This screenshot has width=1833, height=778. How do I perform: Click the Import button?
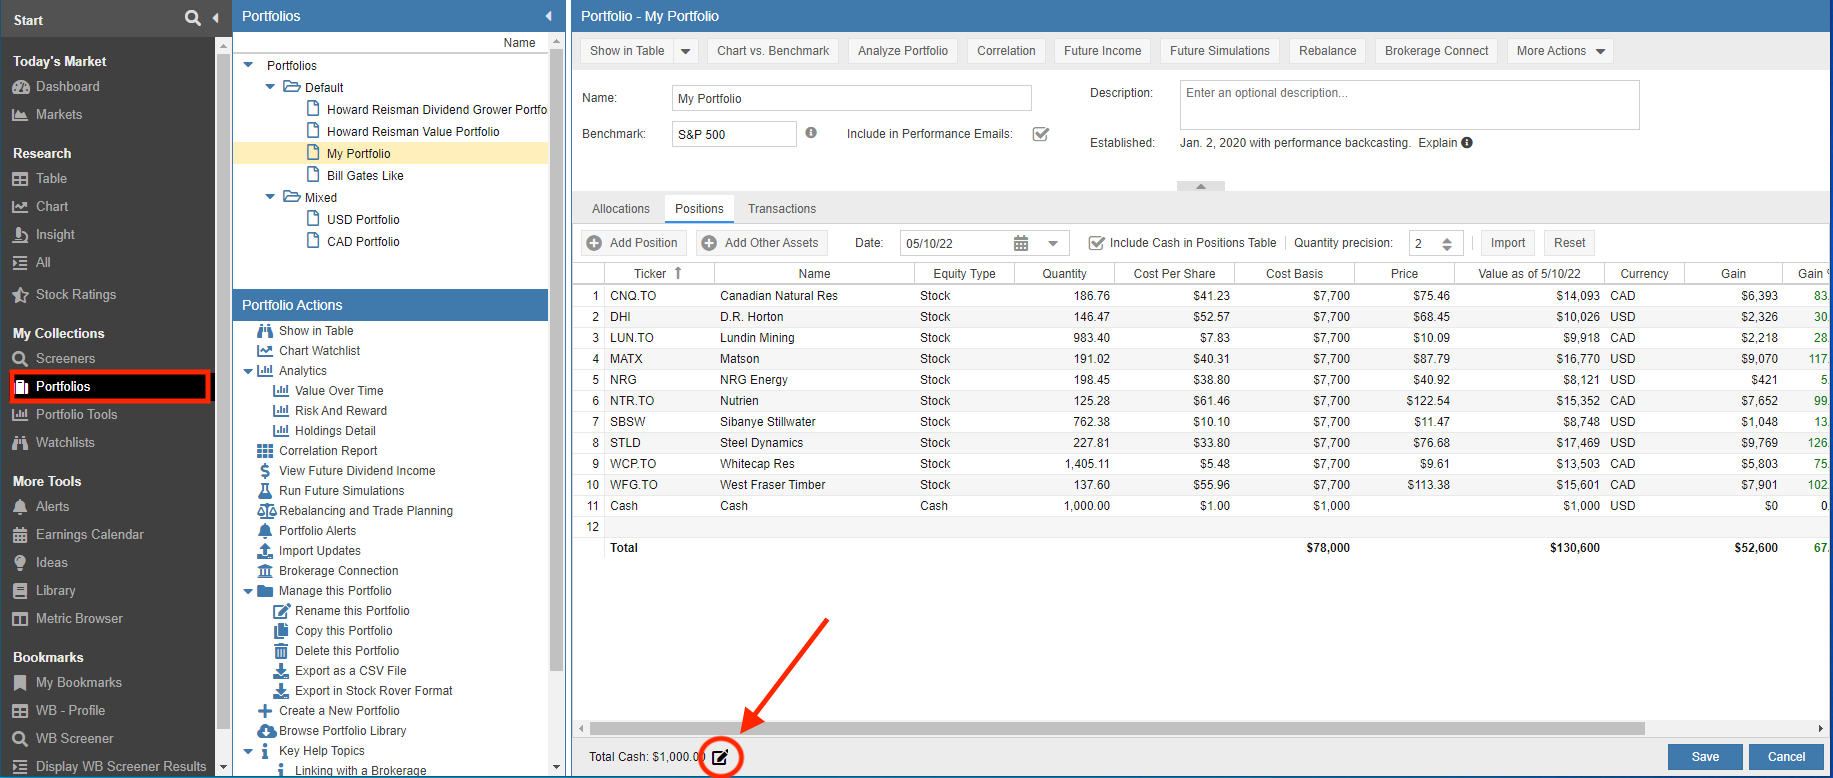pos(1508,243)
